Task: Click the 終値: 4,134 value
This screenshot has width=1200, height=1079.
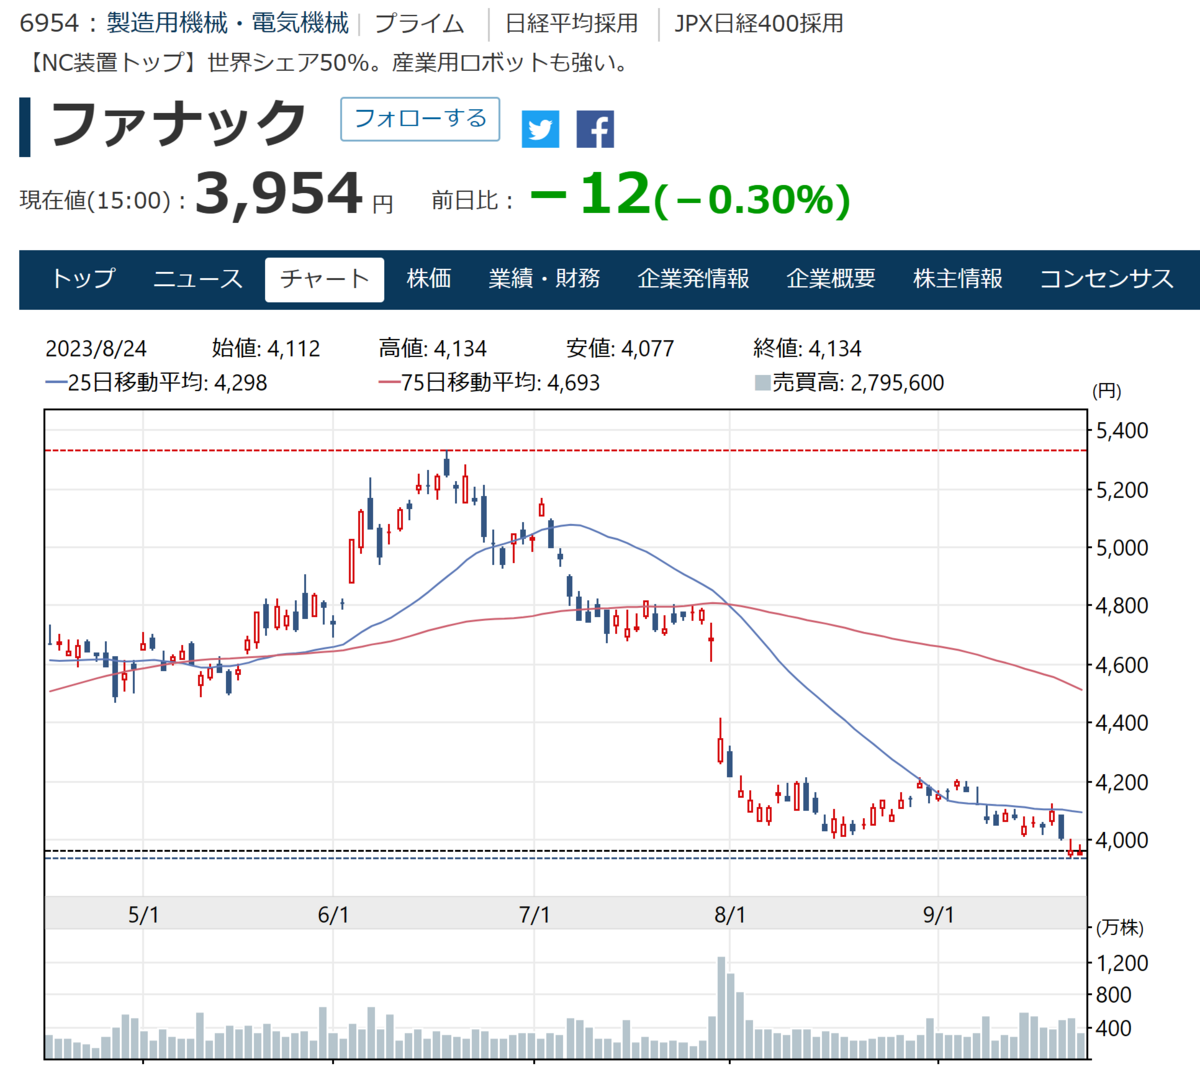Action: coord(807,349)
